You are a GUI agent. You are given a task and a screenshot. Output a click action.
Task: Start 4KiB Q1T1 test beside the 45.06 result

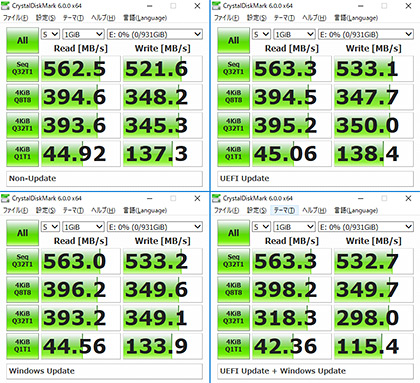coord(233,154)
